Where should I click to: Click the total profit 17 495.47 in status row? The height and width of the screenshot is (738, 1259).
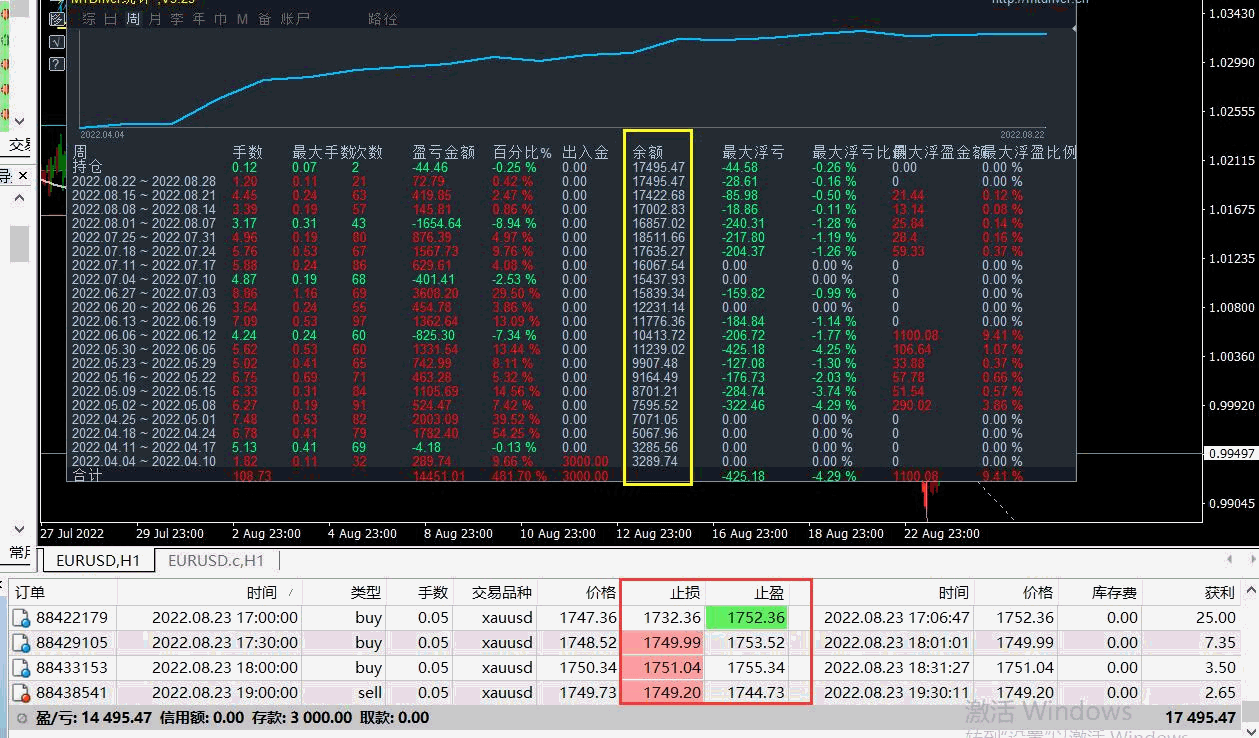(x=1200, y=717)
